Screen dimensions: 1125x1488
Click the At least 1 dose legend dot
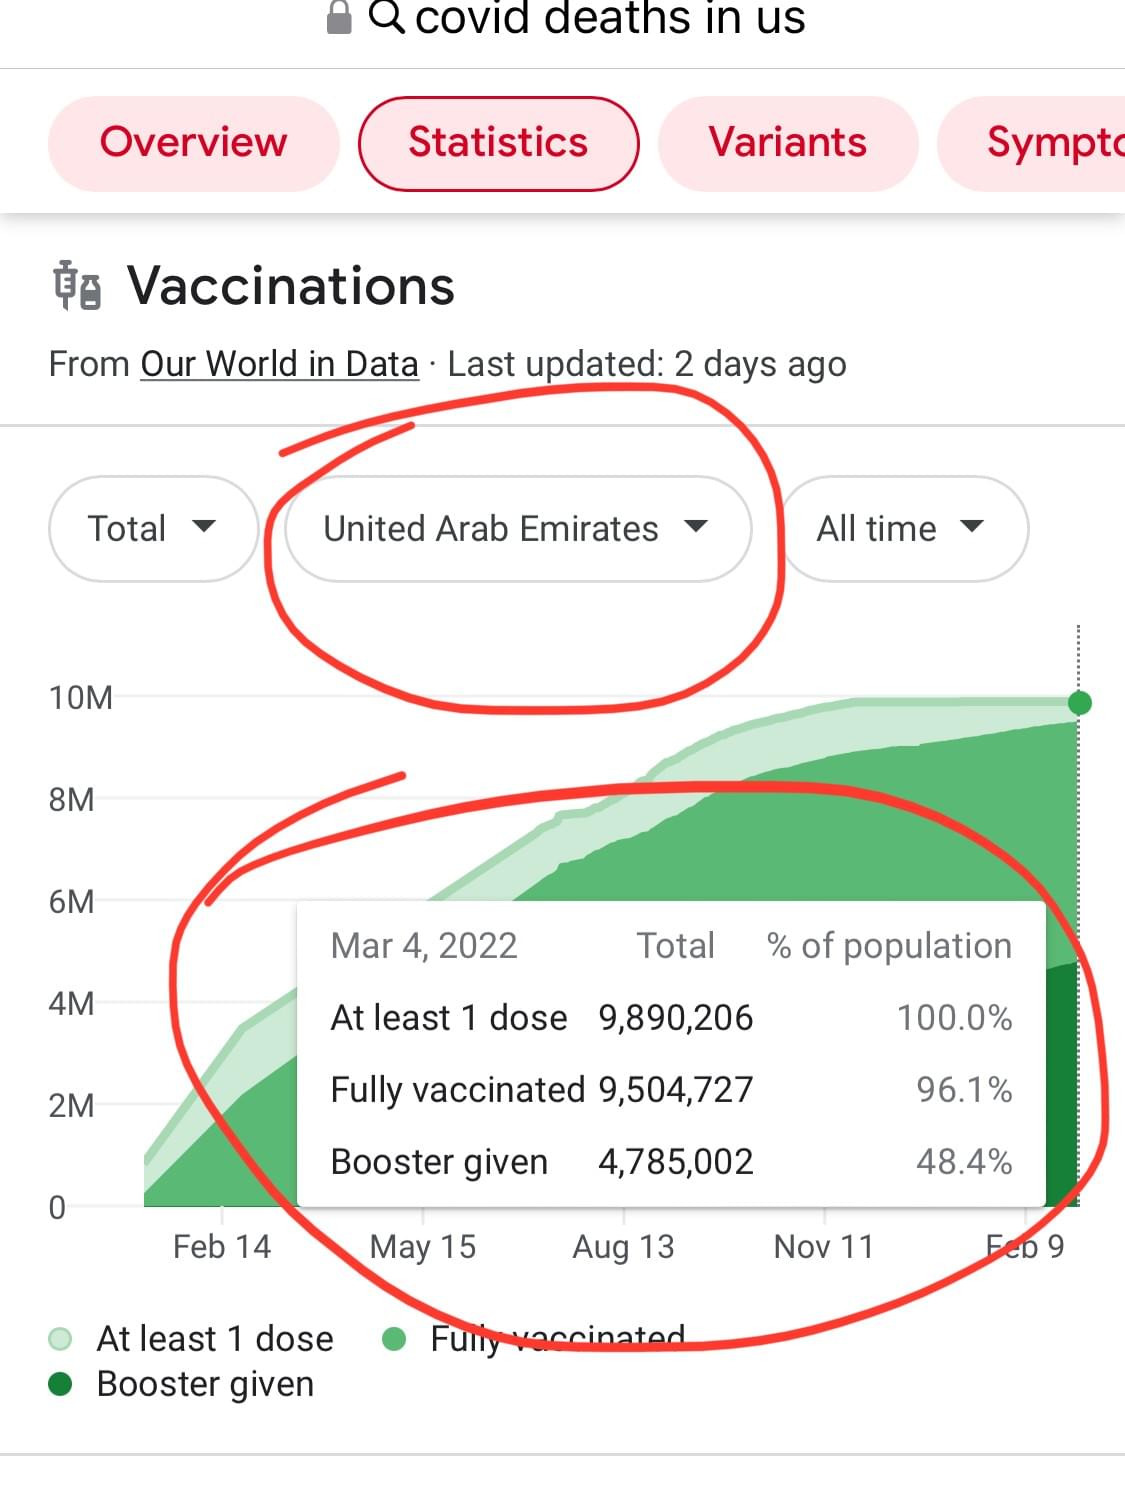point(61,1338)
